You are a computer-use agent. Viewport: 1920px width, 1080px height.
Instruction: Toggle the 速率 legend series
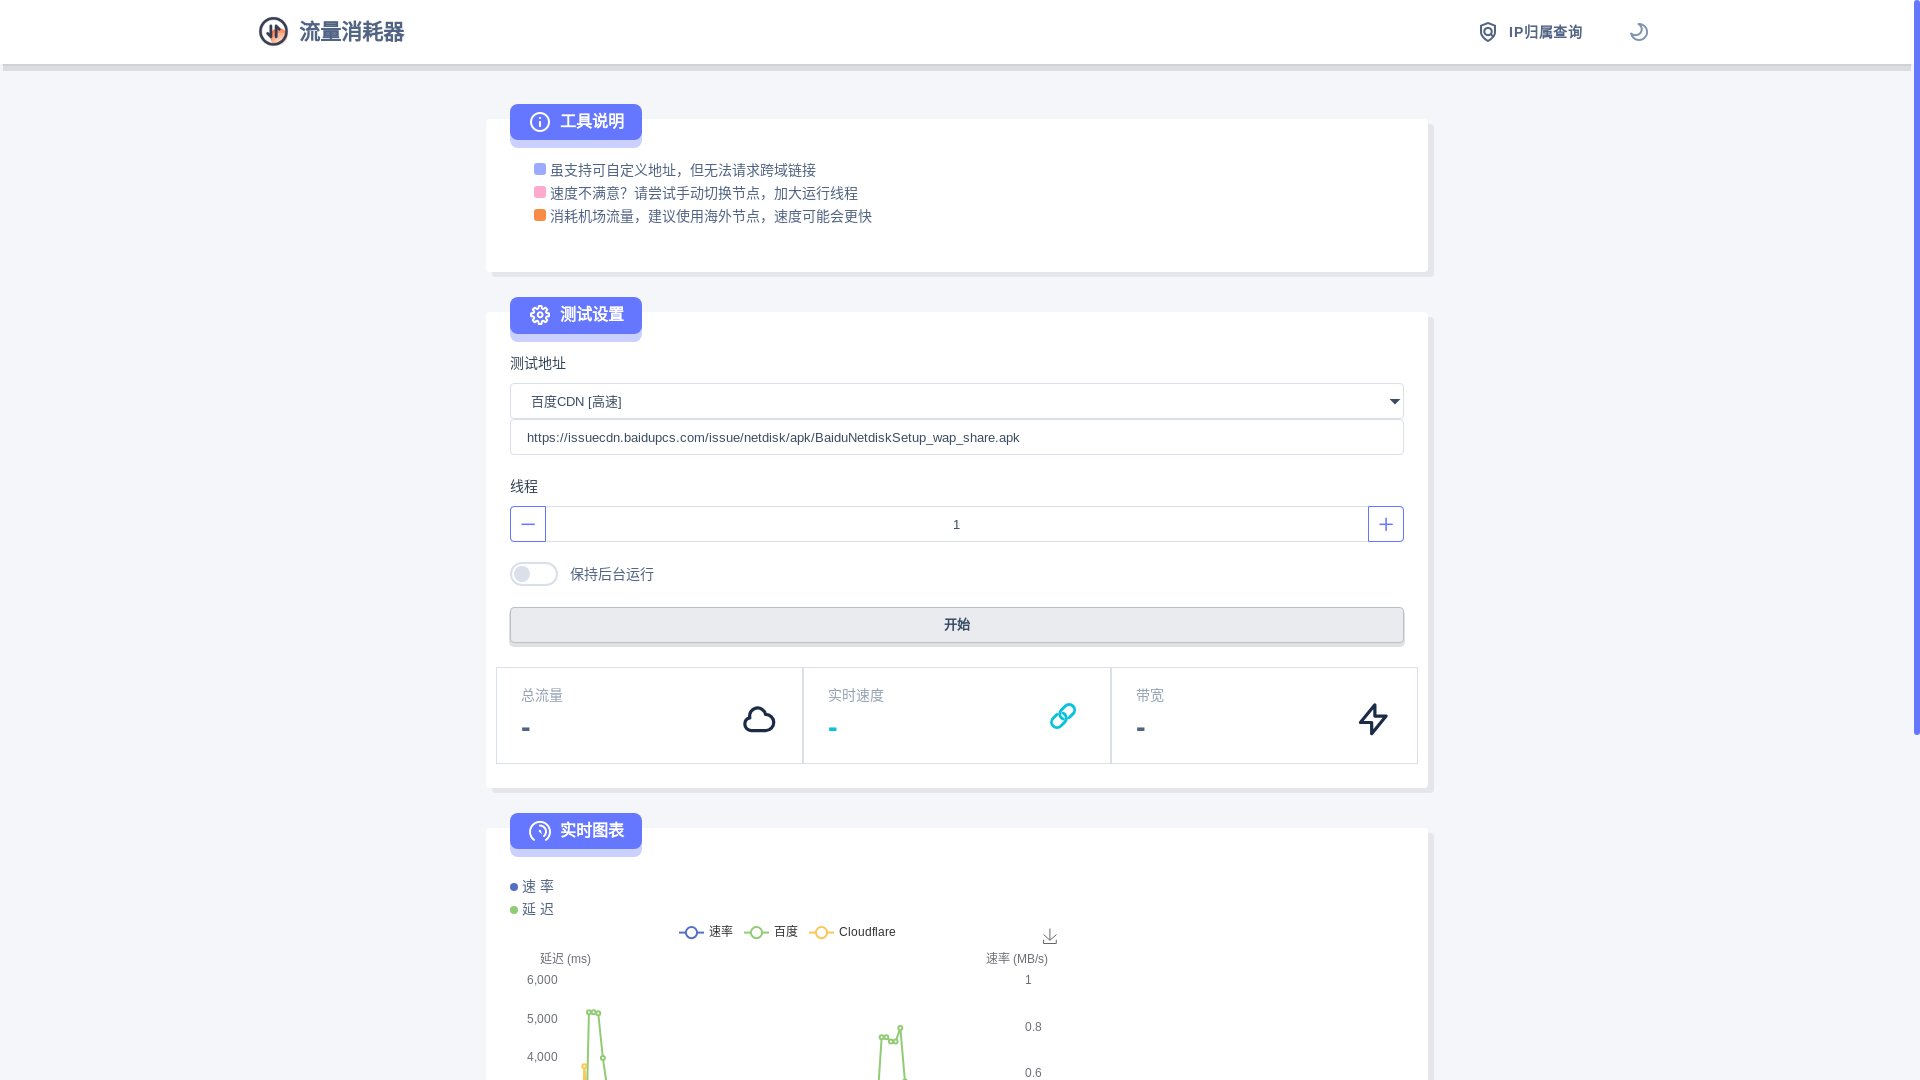pos(706,932)
